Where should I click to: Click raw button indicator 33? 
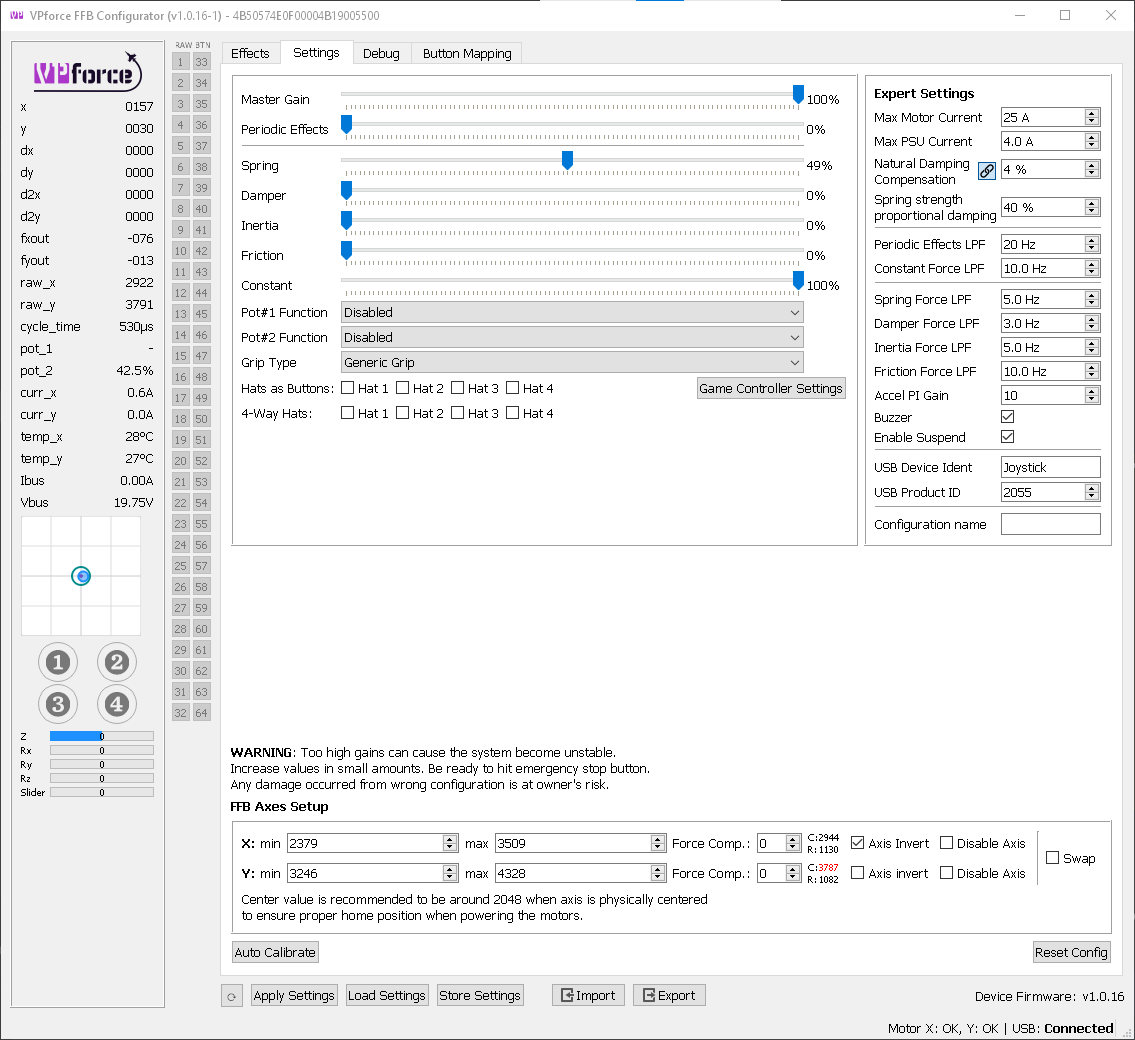[201, 62]
